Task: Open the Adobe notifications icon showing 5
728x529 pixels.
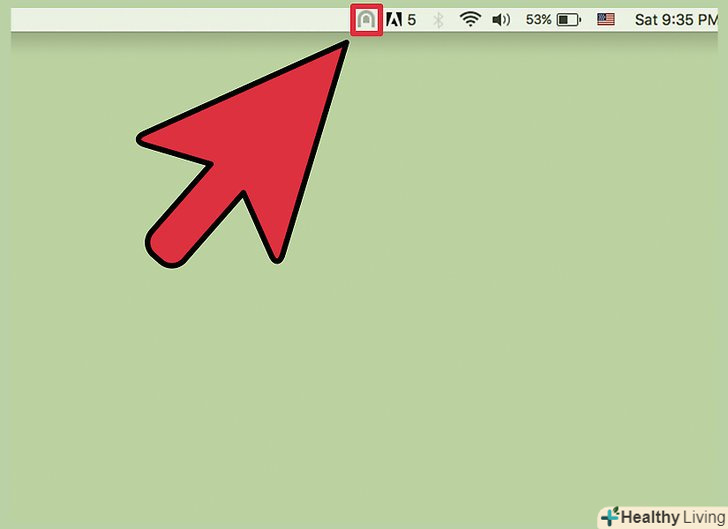Action: [x=401, y=20]
